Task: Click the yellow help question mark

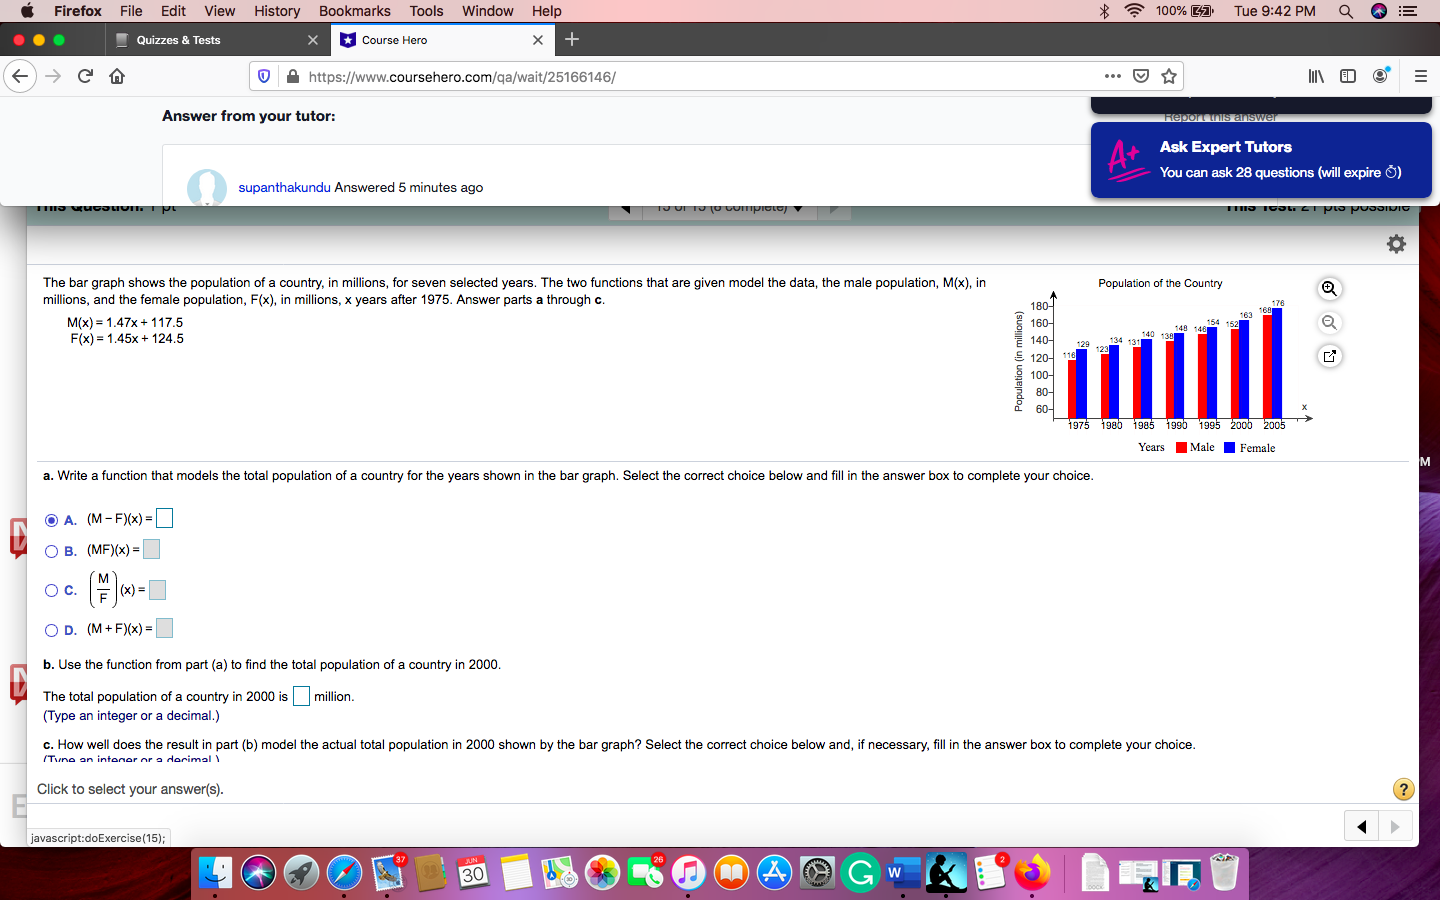Action: click(x=1403, y=789)
